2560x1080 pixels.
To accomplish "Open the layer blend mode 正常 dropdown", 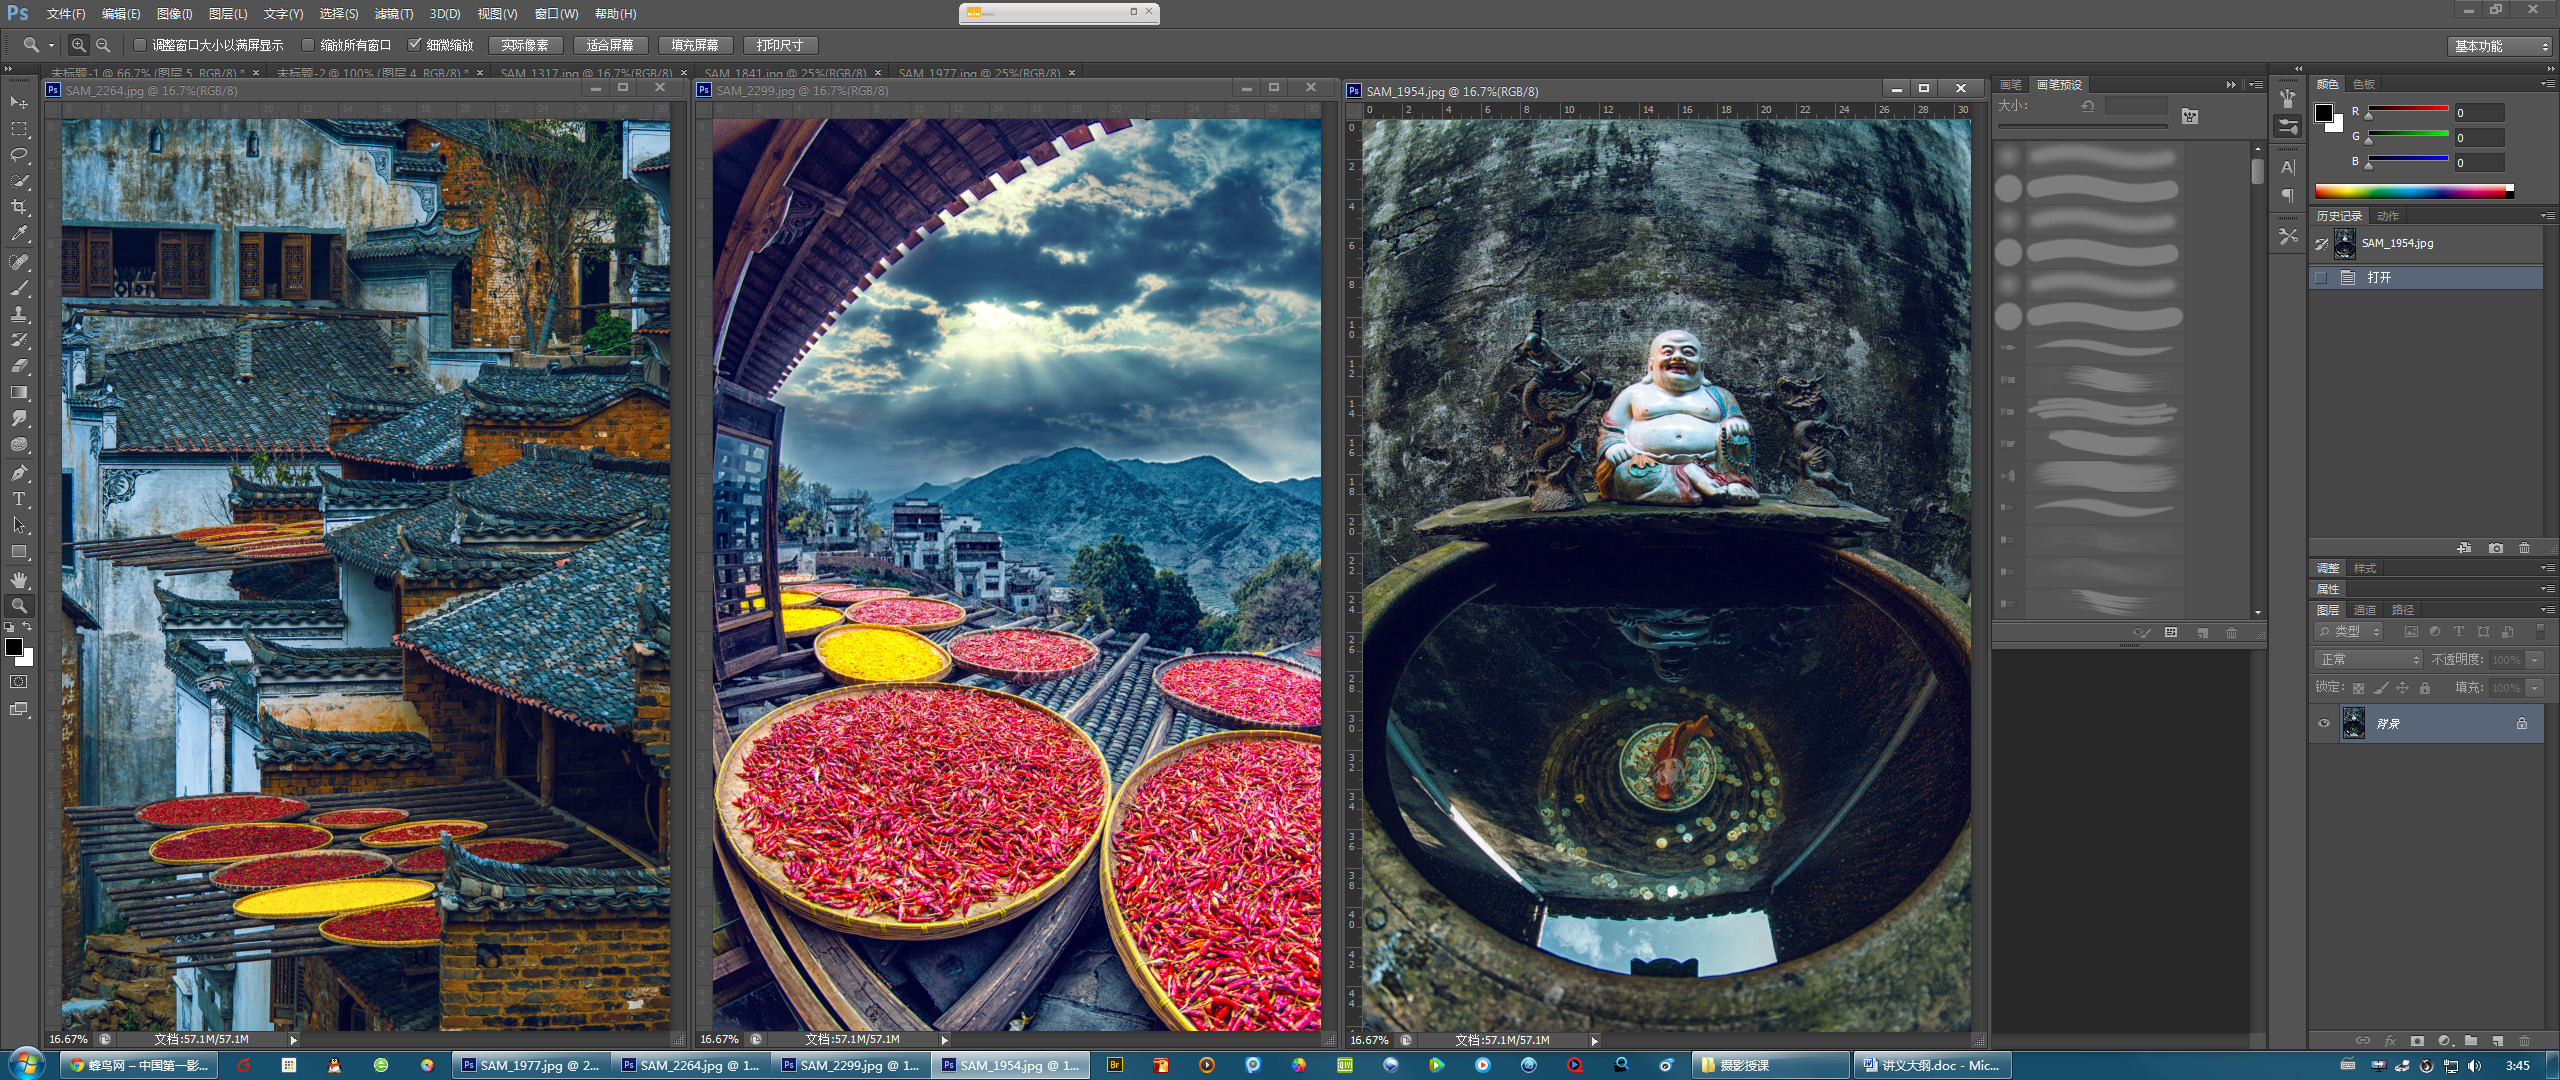I will [x=2368, y=660].
